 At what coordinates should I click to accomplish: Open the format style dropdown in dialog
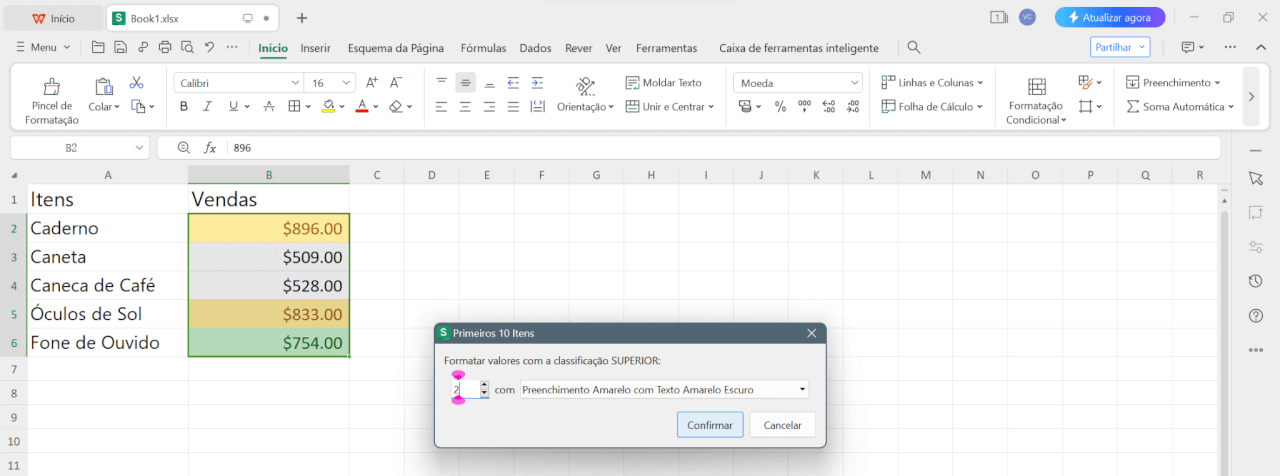(663, 390)
